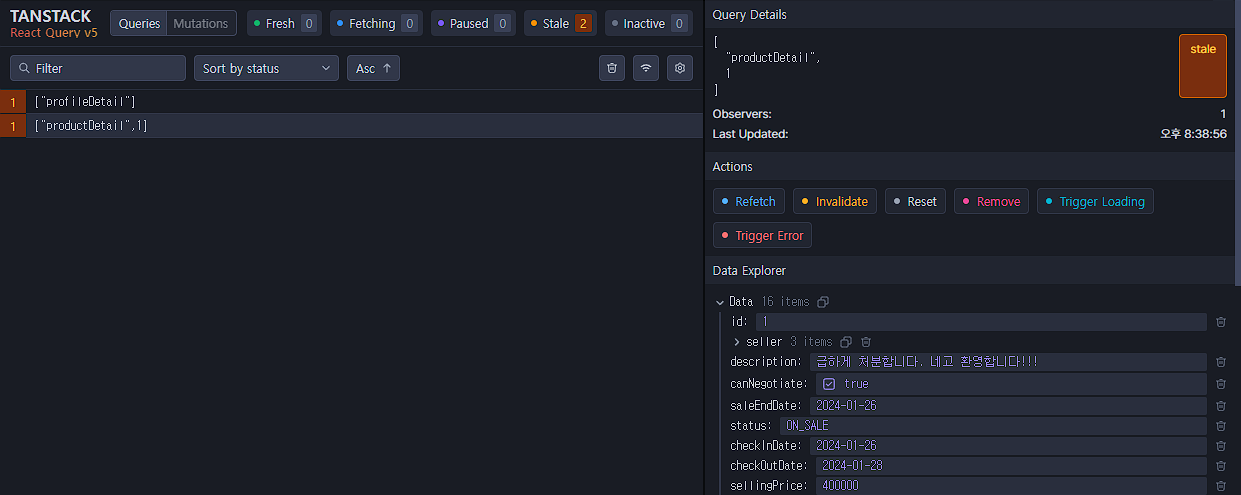Delete the seller item via its trash icon
Image resolution: width=1241 pixels, height=495 pixels.
coord(866,342)
